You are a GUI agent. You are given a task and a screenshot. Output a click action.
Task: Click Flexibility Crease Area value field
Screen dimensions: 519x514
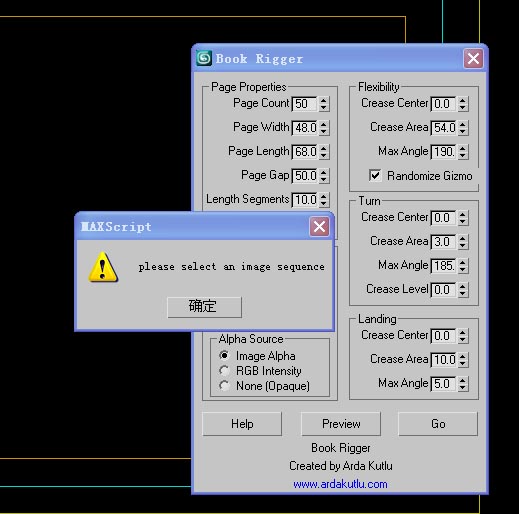(443, 128)
